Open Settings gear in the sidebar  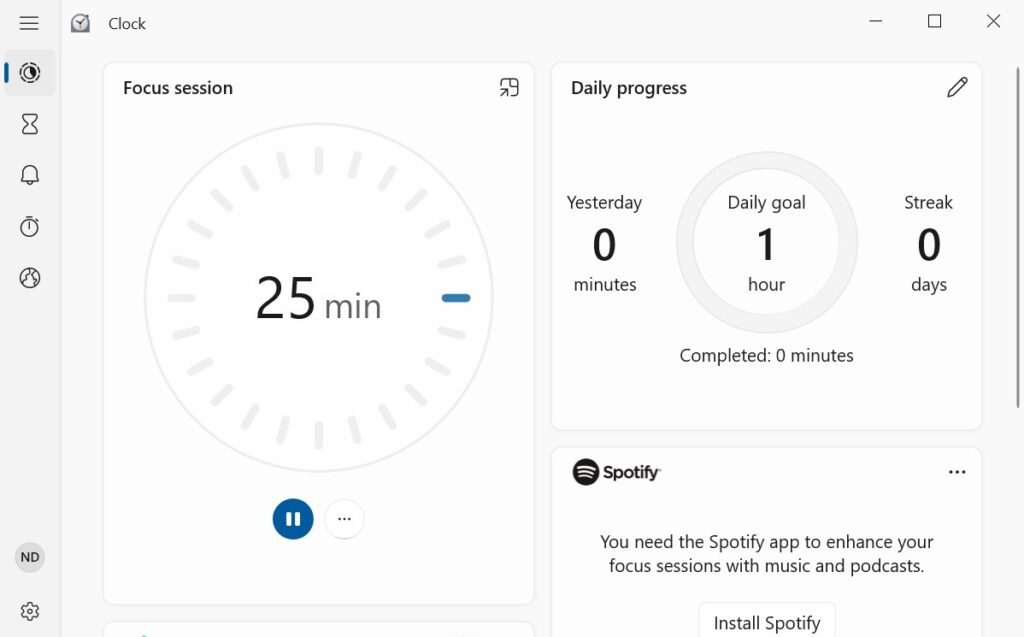[x=30, y=611]
